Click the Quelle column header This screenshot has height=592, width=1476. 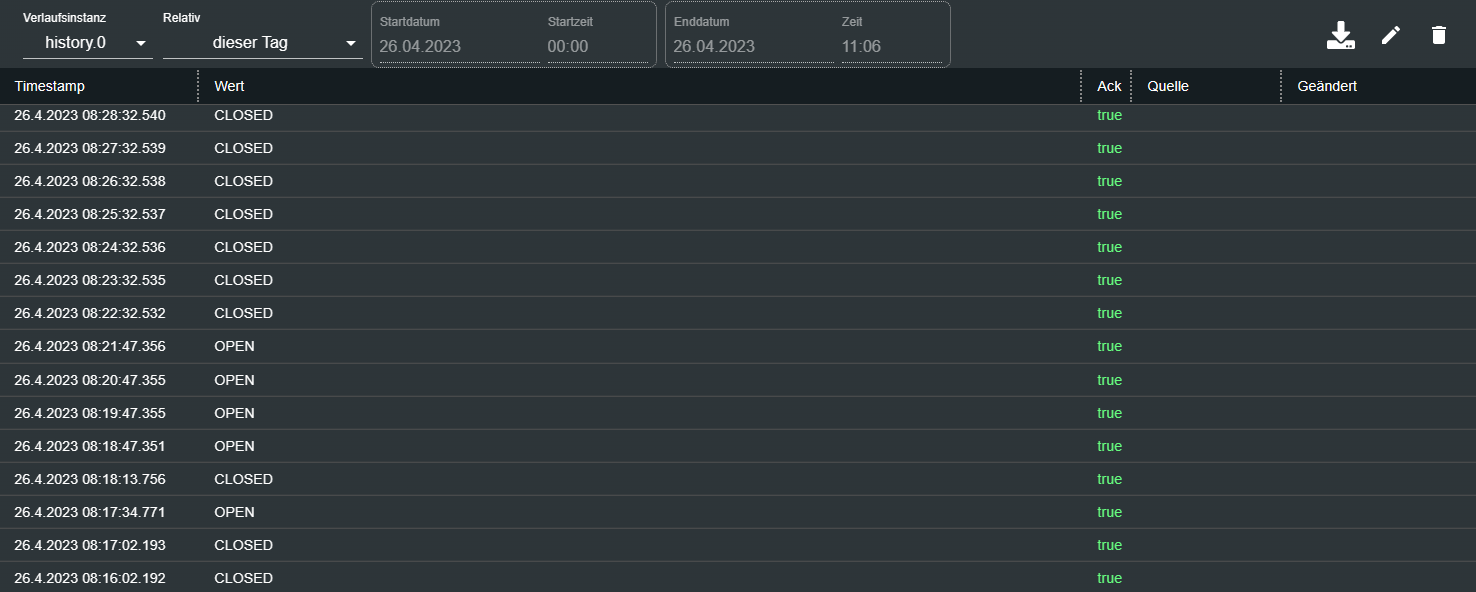point(1168,86)
